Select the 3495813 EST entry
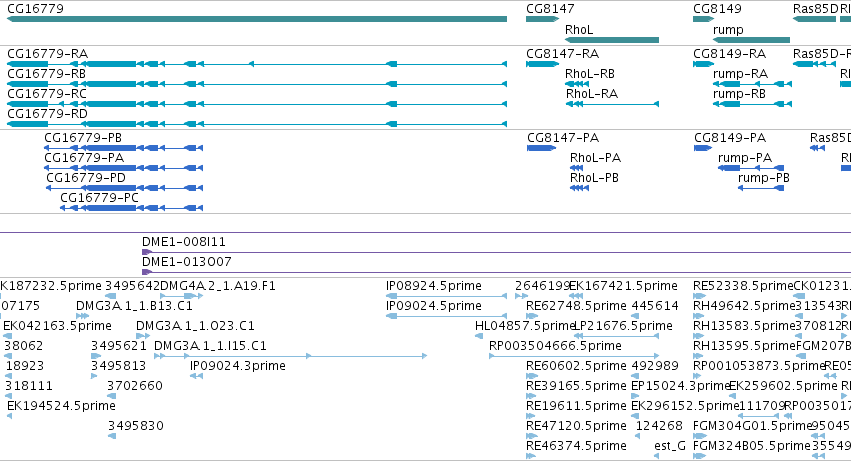Screen dimensions: 851x461 [x=94, y=376]
